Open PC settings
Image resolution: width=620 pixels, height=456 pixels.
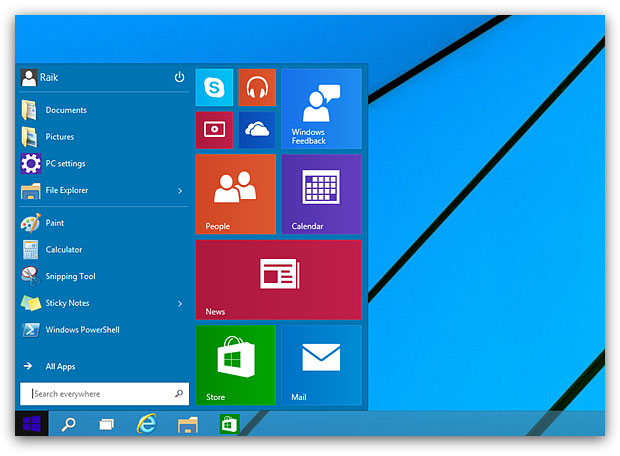104,163
